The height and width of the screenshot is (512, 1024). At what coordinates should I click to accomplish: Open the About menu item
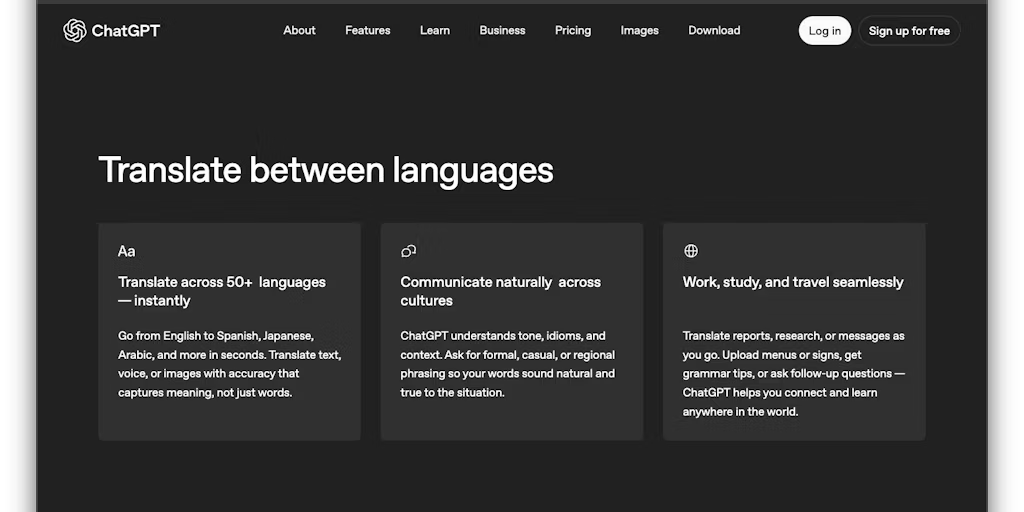click(299, 31)
